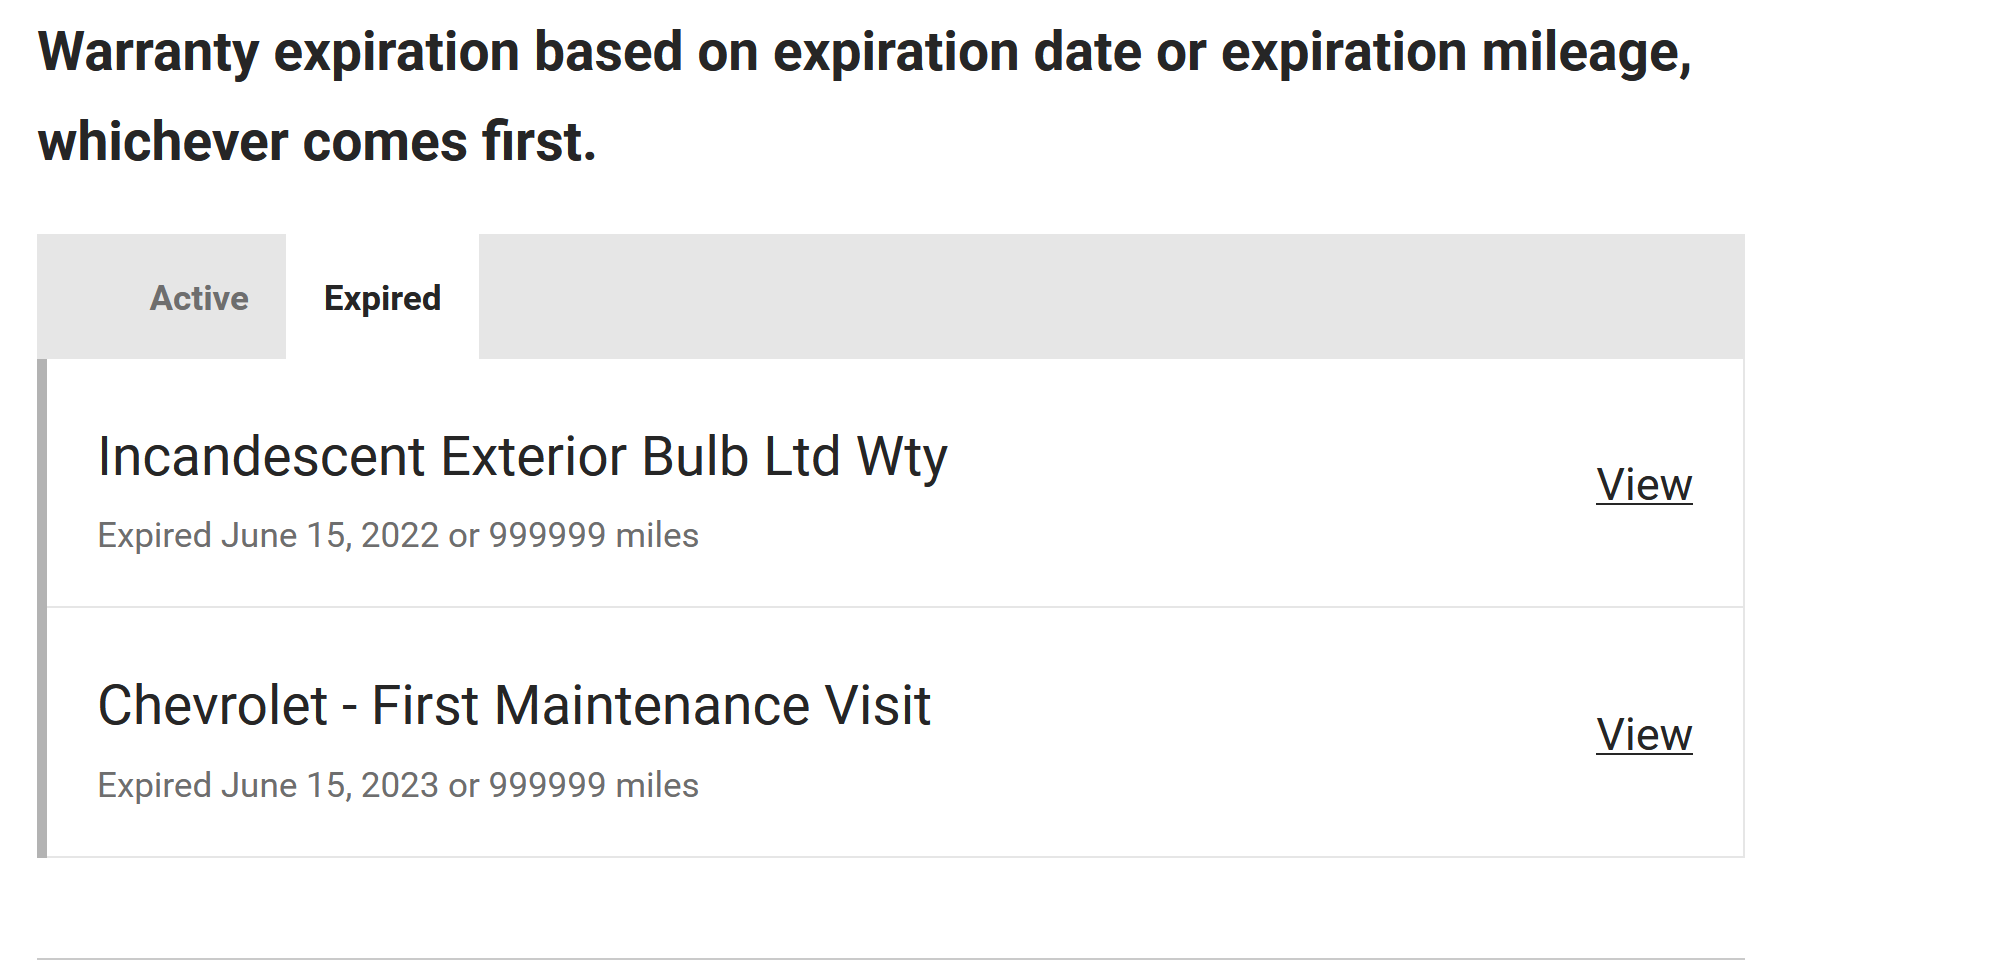Click the 'whichever comes first.' heading line
Screen dimensions: 1997x975
click(x=317, y=141)
